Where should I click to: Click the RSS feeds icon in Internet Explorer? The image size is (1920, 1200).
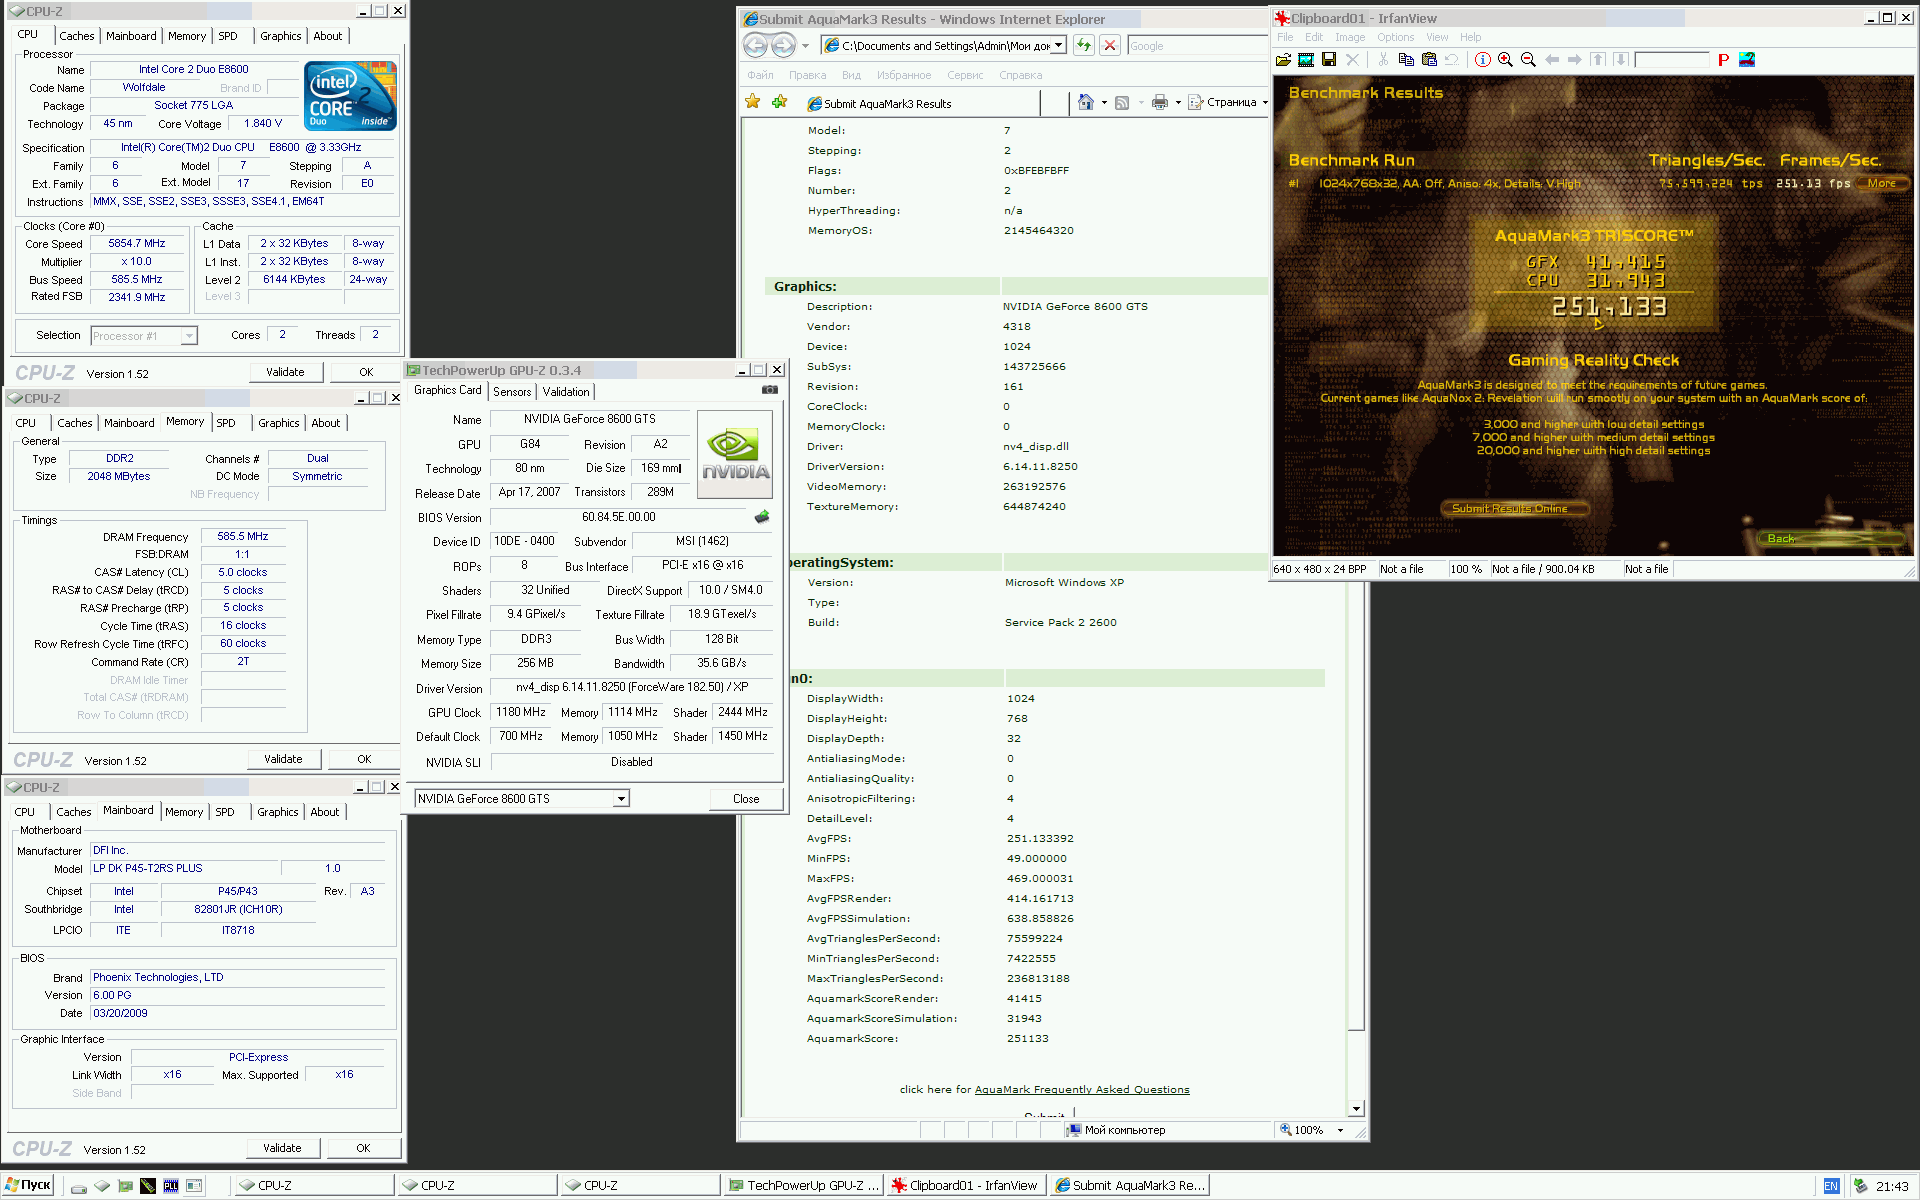pos(1122,102)
